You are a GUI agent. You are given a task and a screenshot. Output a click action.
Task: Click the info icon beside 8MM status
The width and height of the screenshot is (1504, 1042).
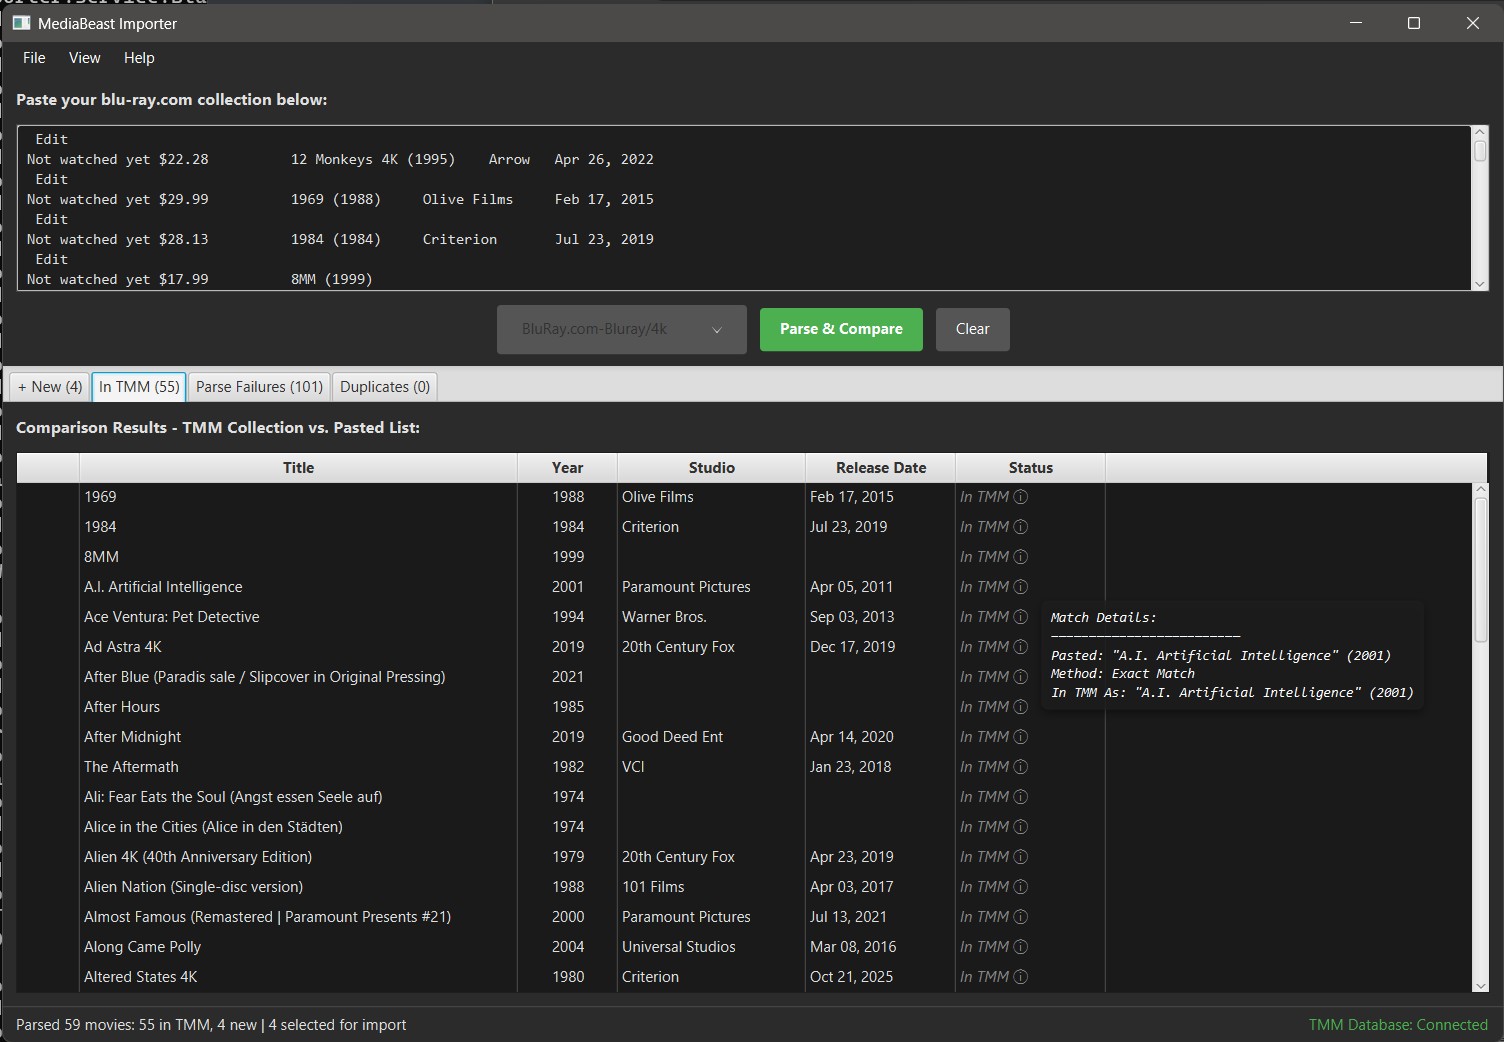pyautogui.click(x=1020, y=557)
